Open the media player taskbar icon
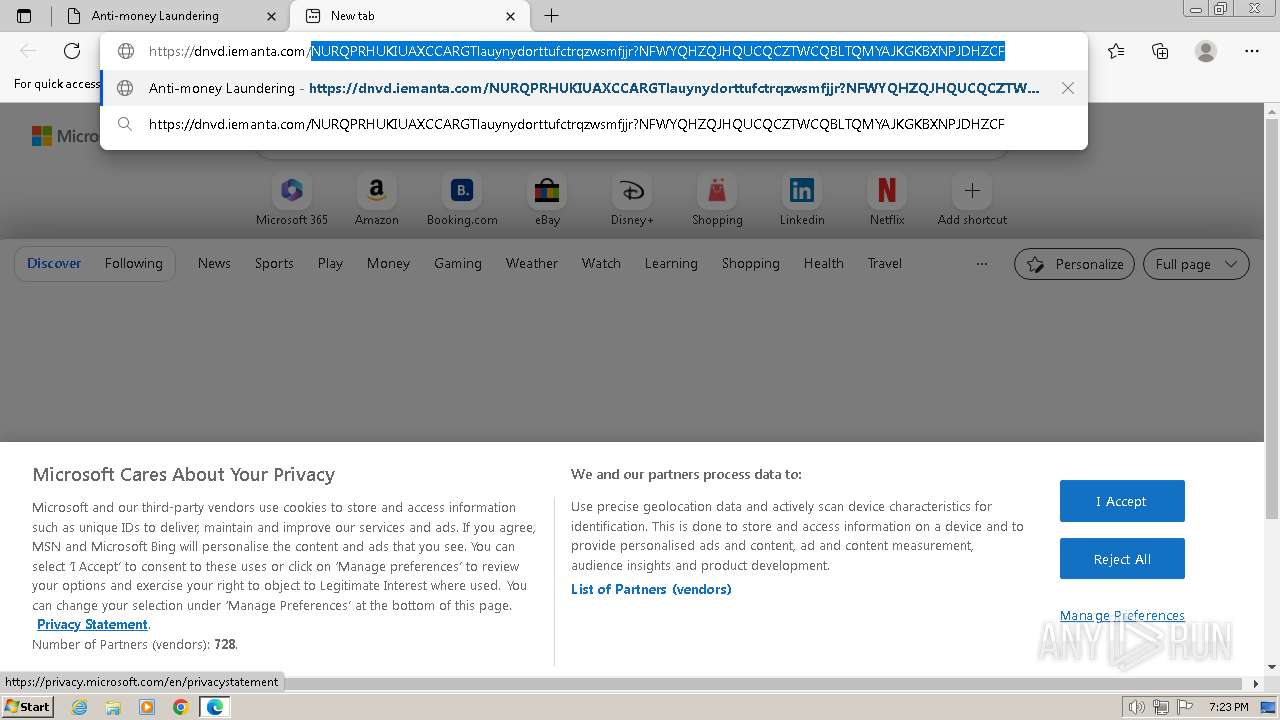The height and width of the screenshot is (720, 1280). tap(147, 707)
